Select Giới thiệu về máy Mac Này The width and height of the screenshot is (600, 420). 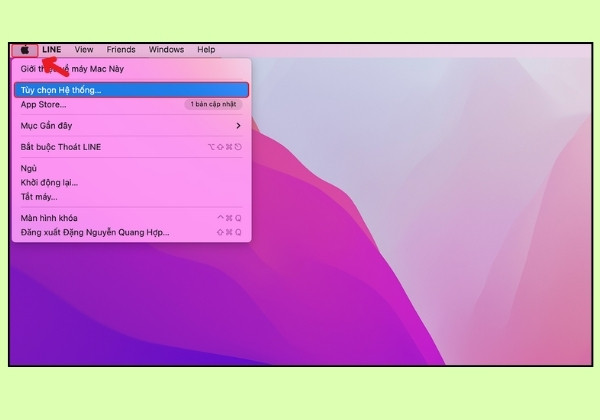click(132, 69)
